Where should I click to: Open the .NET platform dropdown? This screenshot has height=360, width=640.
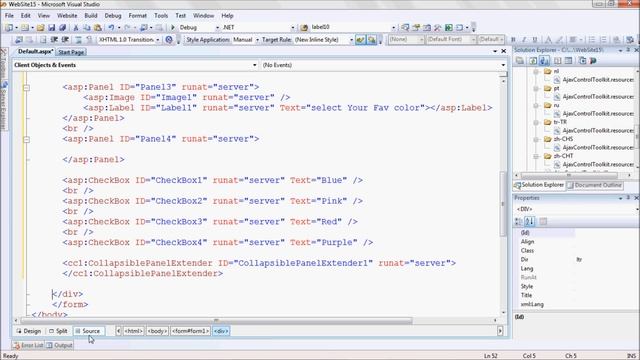(x=292, y=28)
